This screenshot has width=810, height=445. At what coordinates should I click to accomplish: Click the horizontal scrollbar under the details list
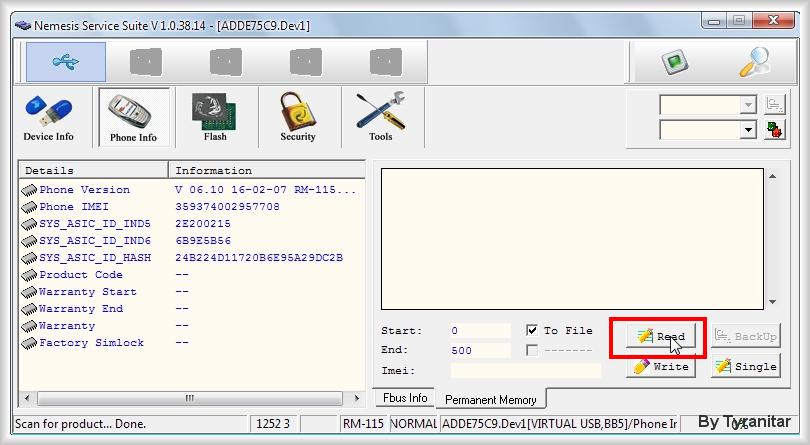(x=190, y=398)
